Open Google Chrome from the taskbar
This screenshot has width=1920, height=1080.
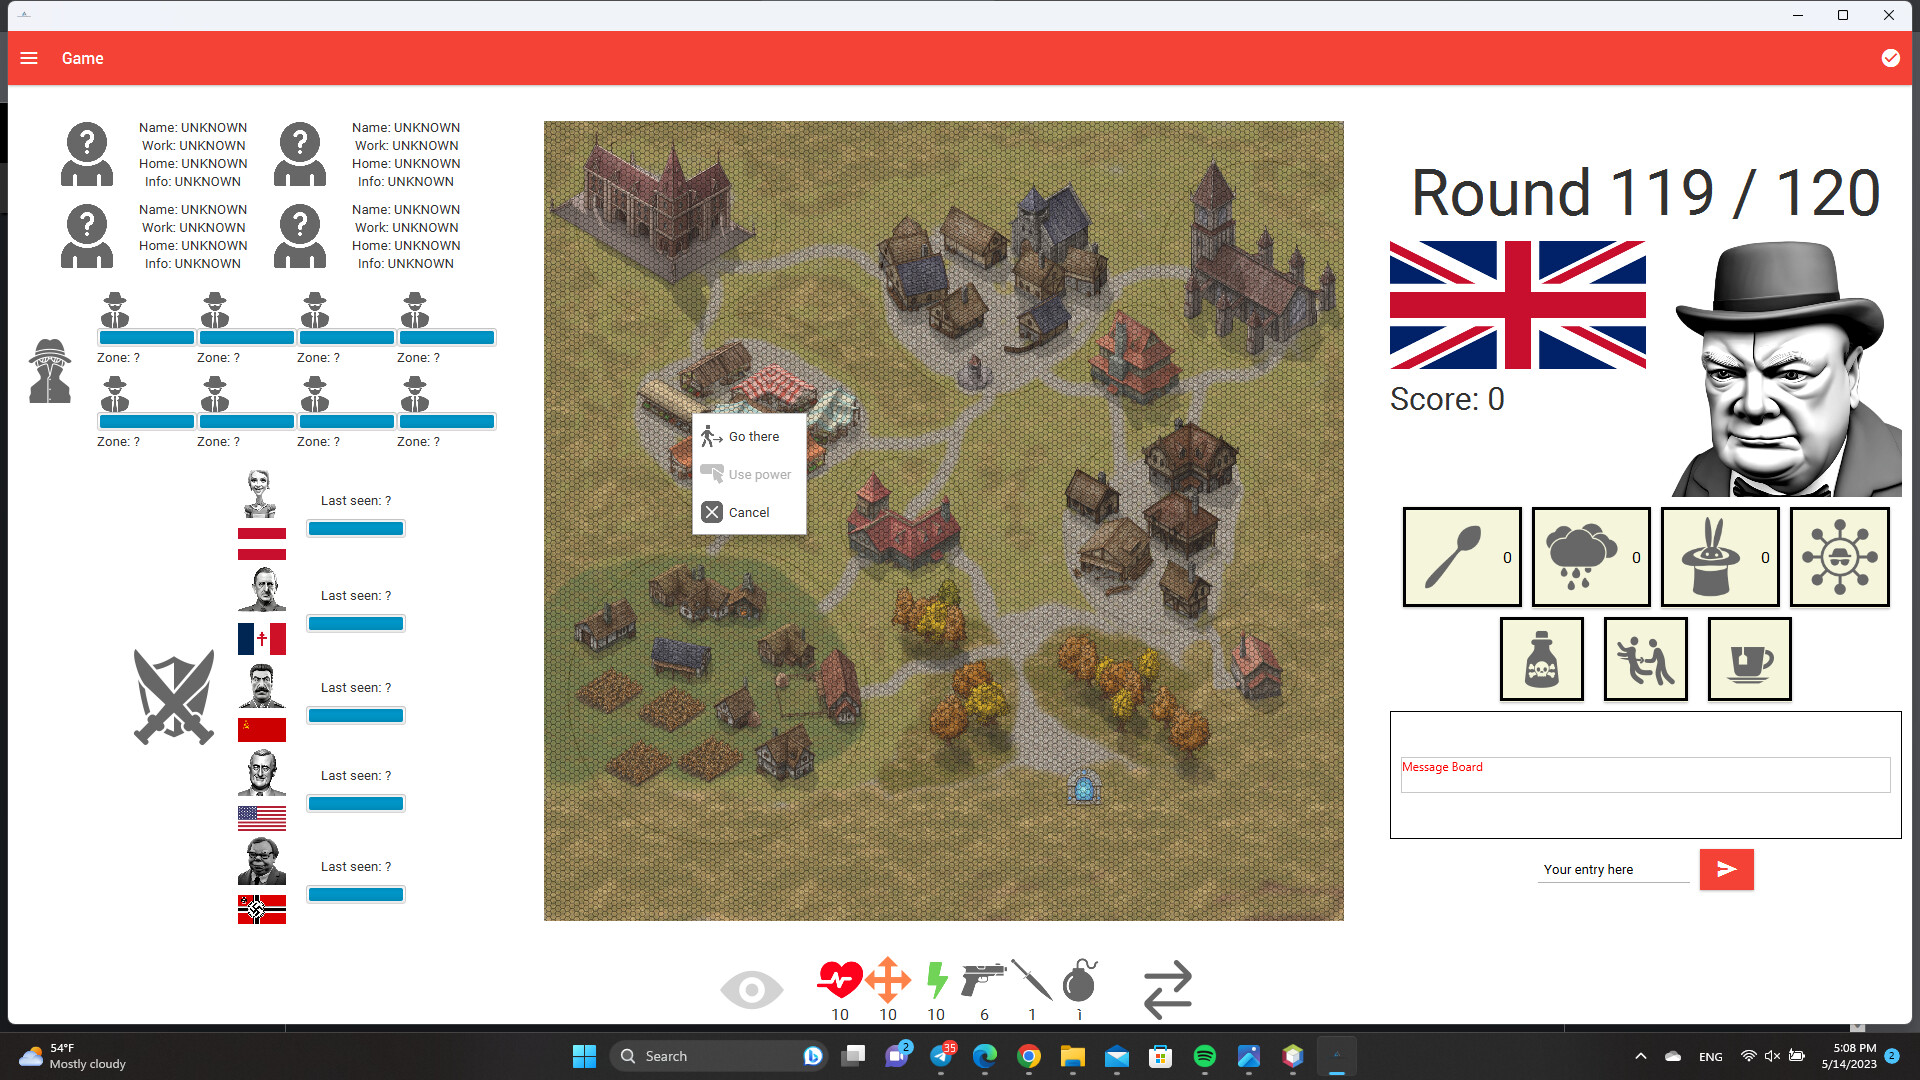click(1029, 1055)
